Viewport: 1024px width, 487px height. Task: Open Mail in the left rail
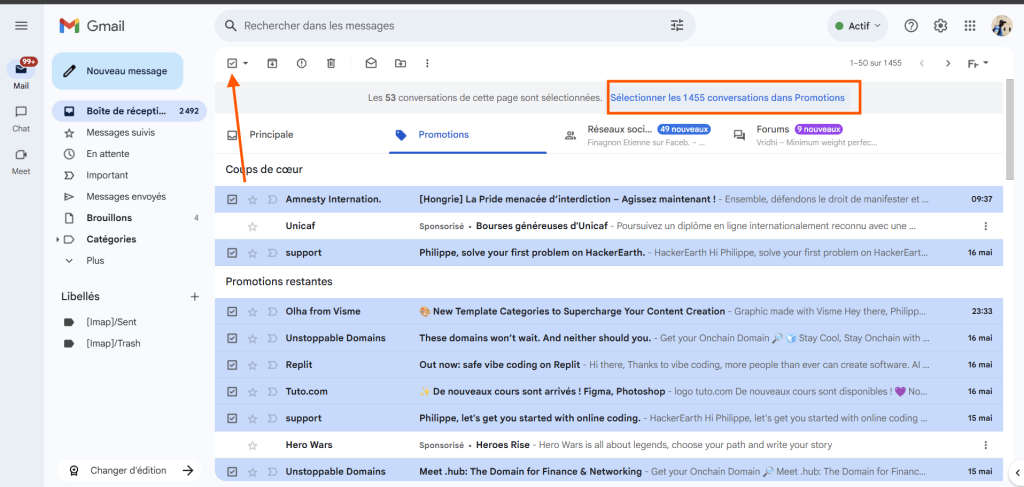click(21, 73)
